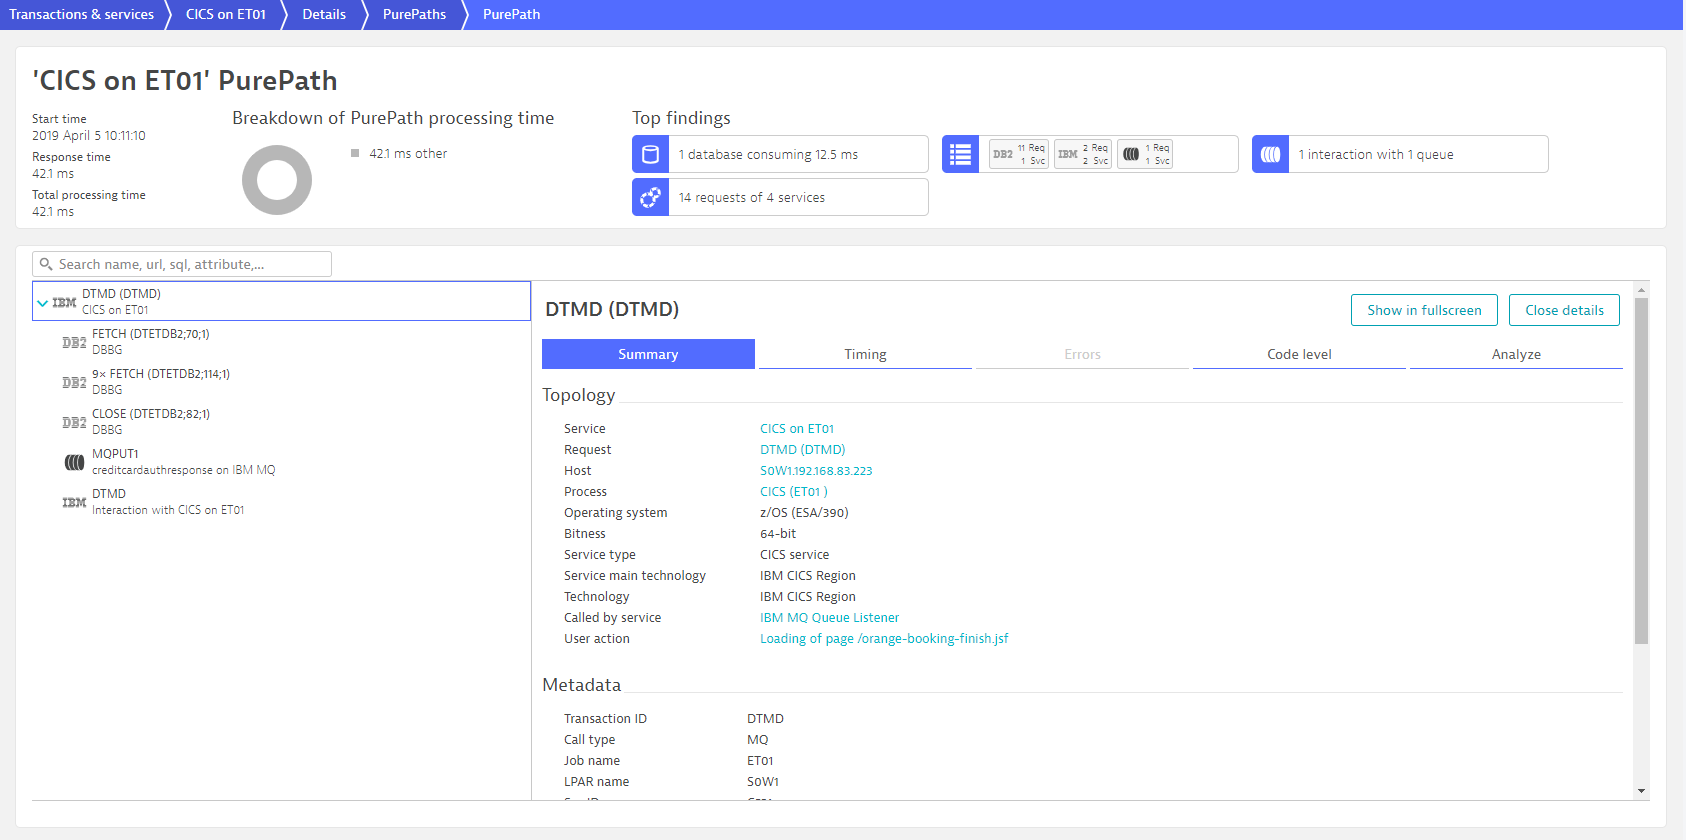
Task: Click the scrollbar down arrow
Action: click(x=1641, y=791)
